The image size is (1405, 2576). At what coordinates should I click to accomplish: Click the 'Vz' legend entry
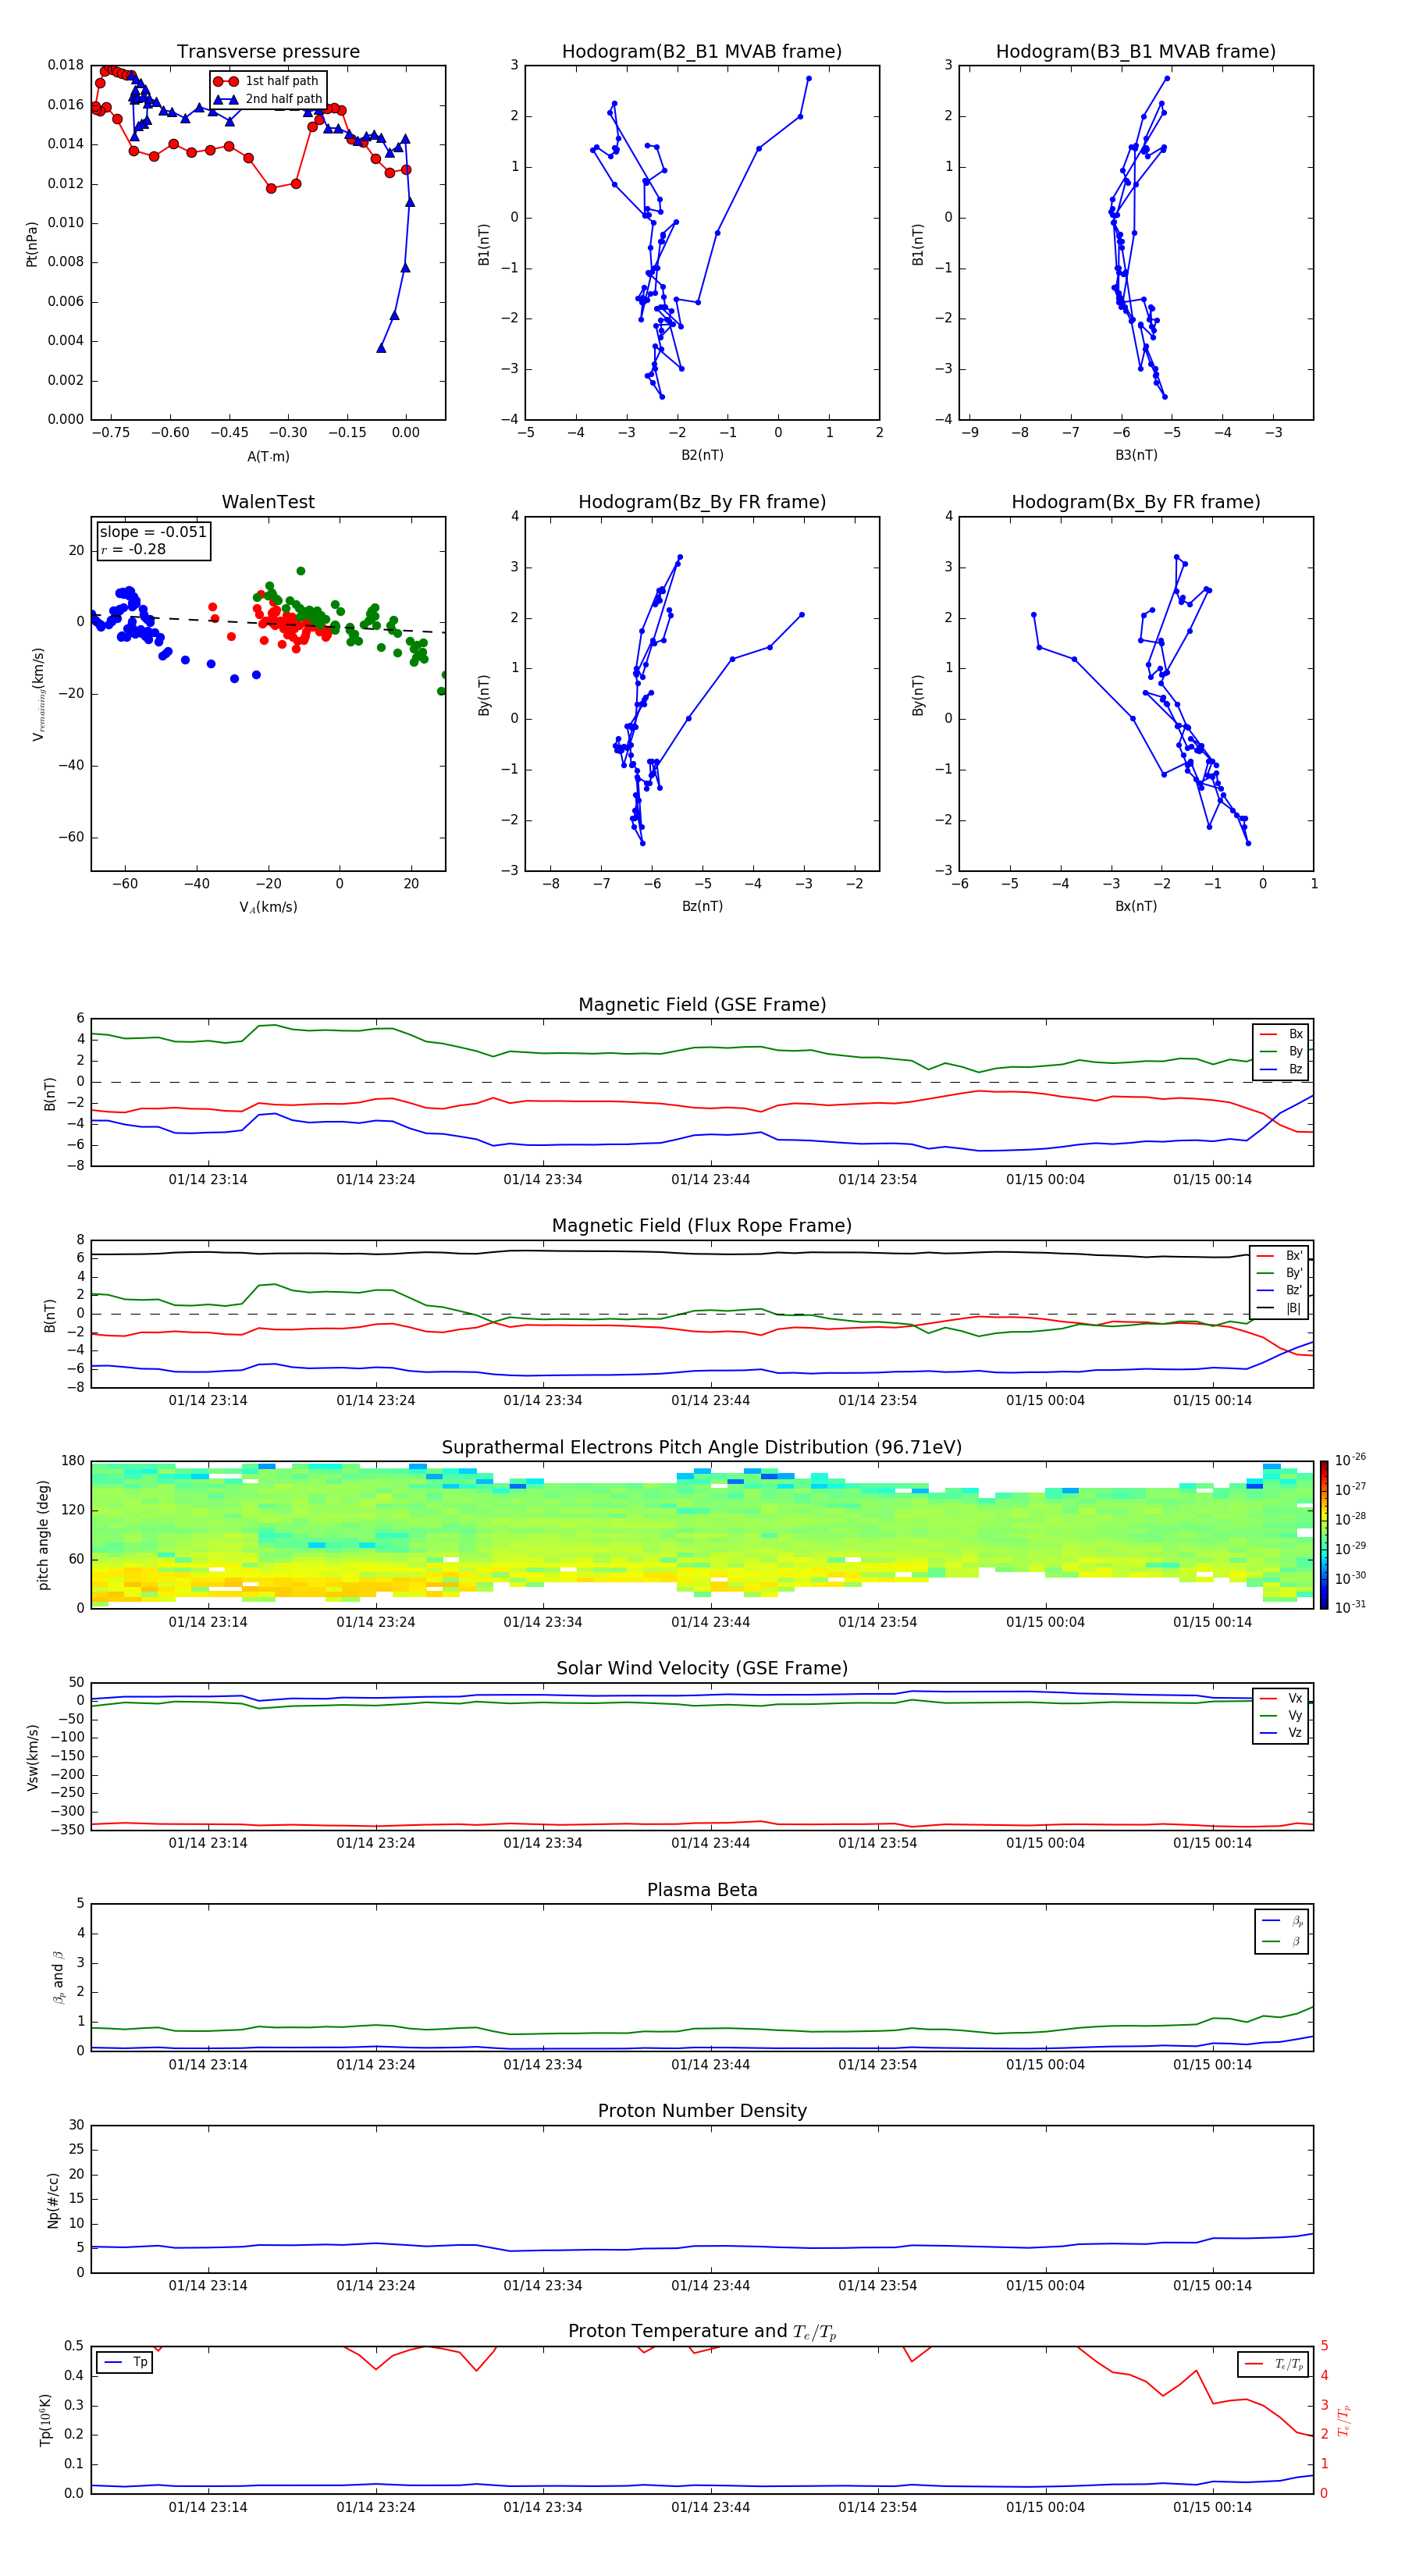pos(1281,1733)
